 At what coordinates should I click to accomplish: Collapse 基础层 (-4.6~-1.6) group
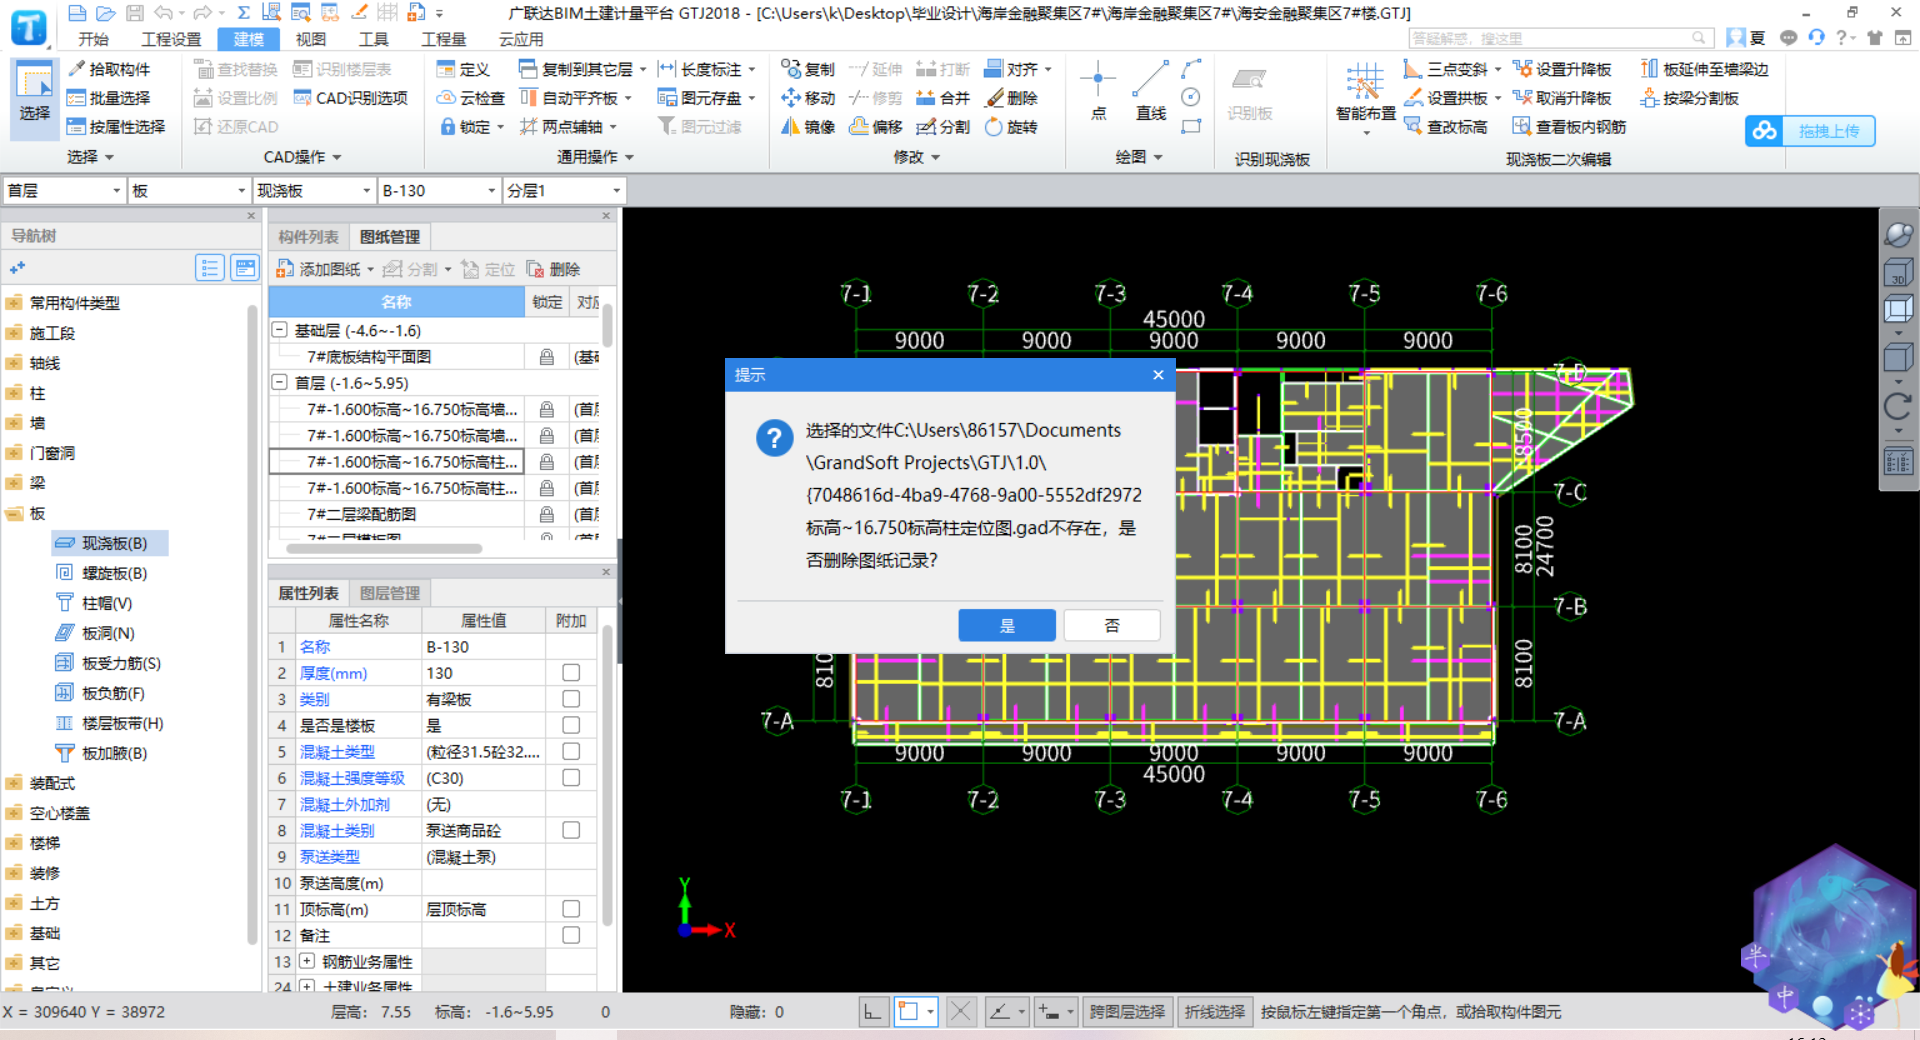[280, 330]
